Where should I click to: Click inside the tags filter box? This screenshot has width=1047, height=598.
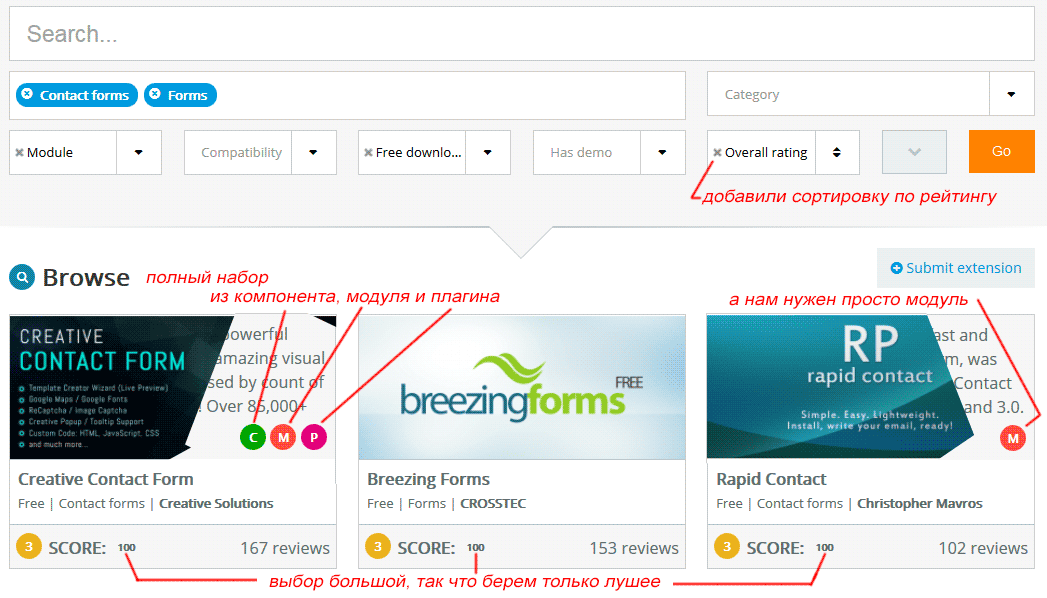tap(347, 95)
